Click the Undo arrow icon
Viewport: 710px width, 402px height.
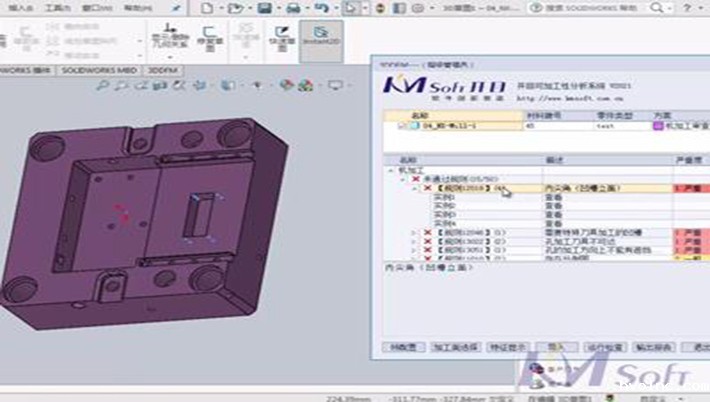coord(321,8)
